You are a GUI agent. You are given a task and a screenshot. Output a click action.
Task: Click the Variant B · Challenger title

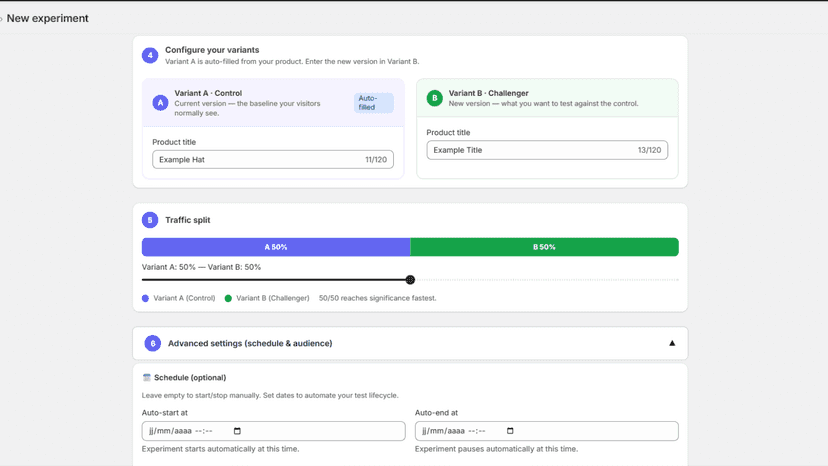[488, 93]
